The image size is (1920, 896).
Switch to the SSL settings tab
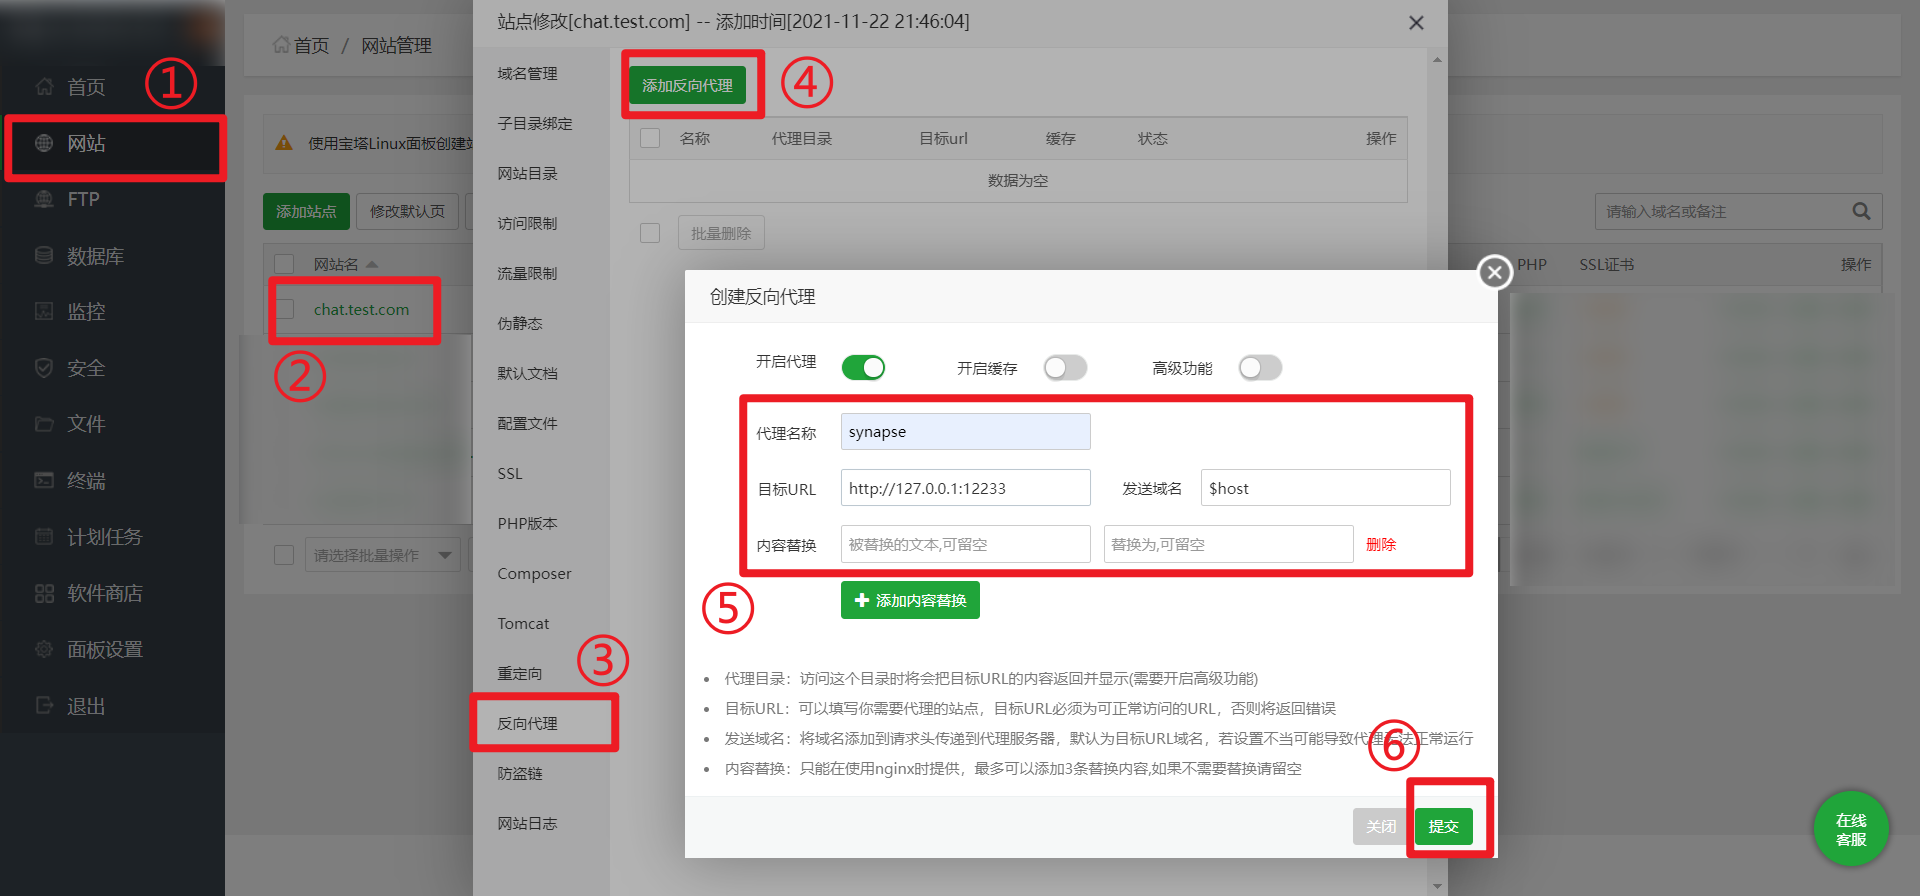(510, 473)
